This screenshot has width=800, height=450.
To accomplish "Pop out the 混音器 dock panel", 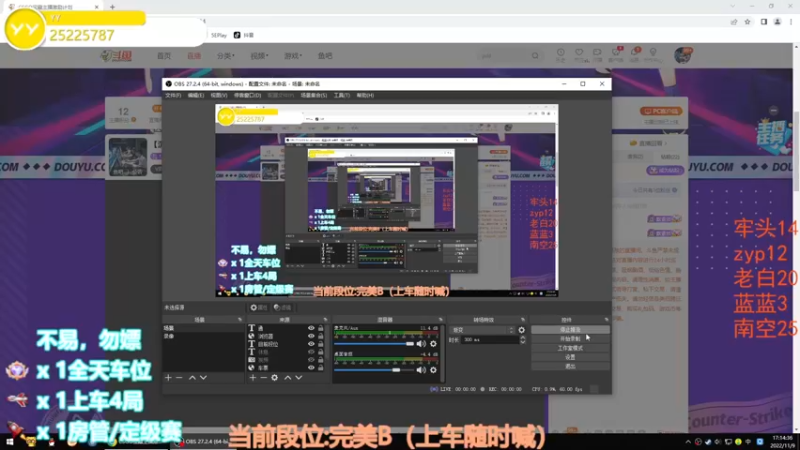I will pyautogui.click(x=440, y=320).
